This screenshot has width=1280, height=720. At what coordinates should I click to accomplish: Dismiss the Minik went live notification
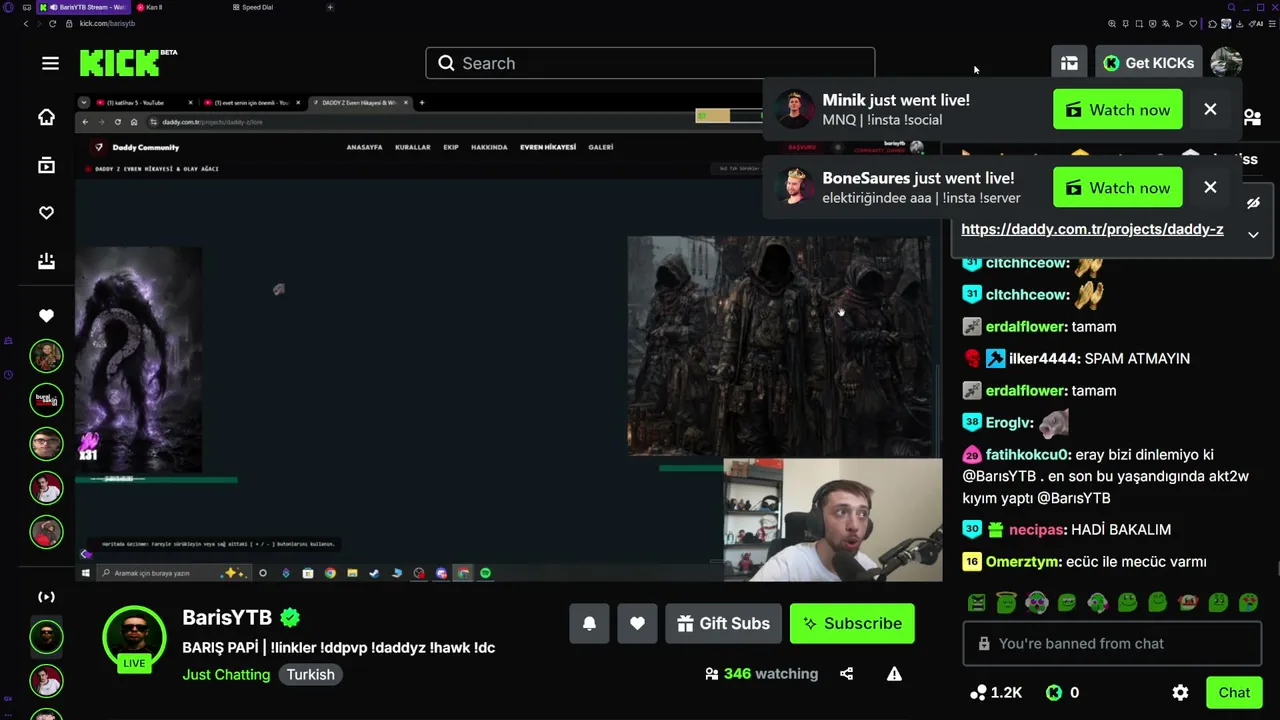[1210, 109]
